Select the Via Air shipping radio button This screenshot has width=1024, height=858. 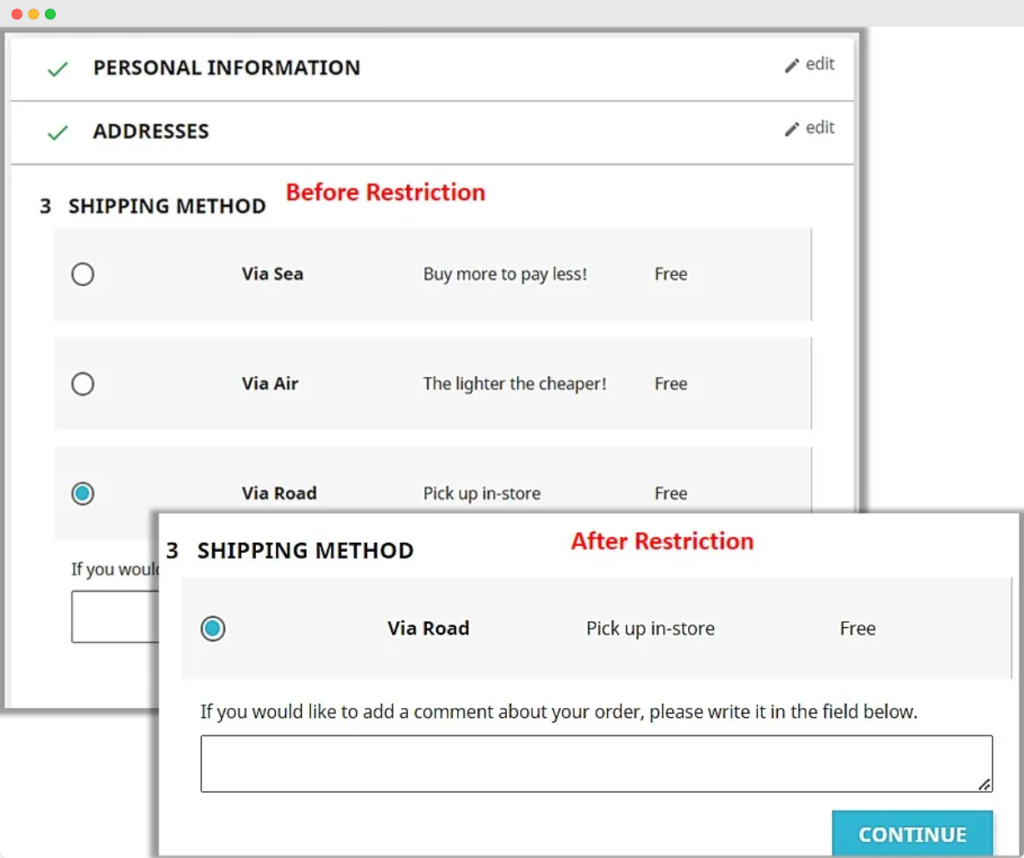[x=83, y=384]
